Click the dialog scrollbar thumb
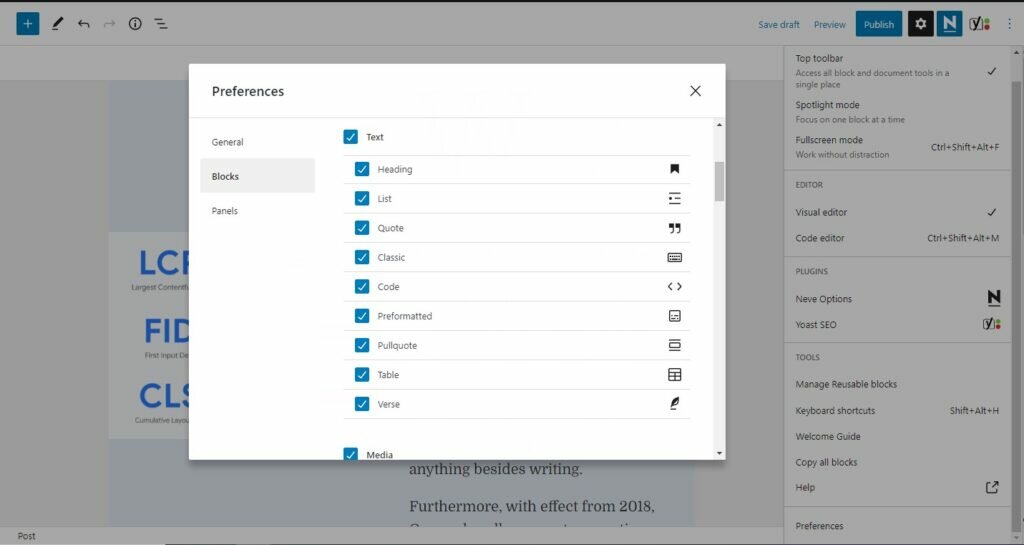1024x545 pixels. click(719, 181)
